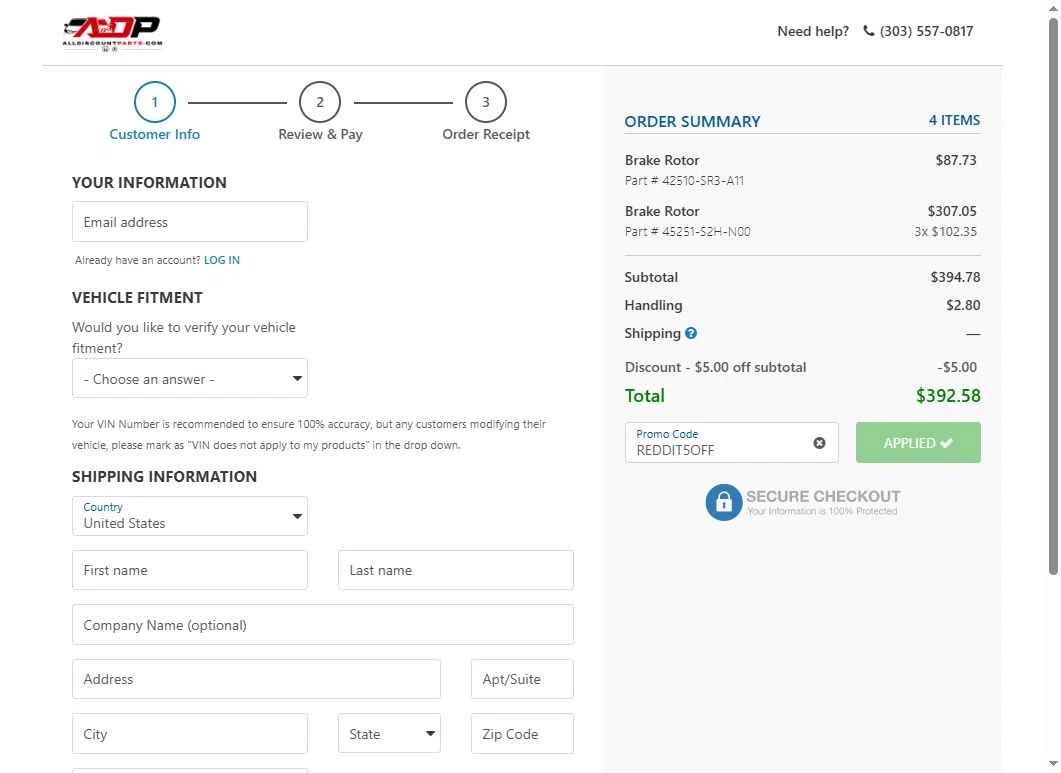This screenshot has height=773, width=1061.
Task: Focus the Address field
Action: [256, 679]
